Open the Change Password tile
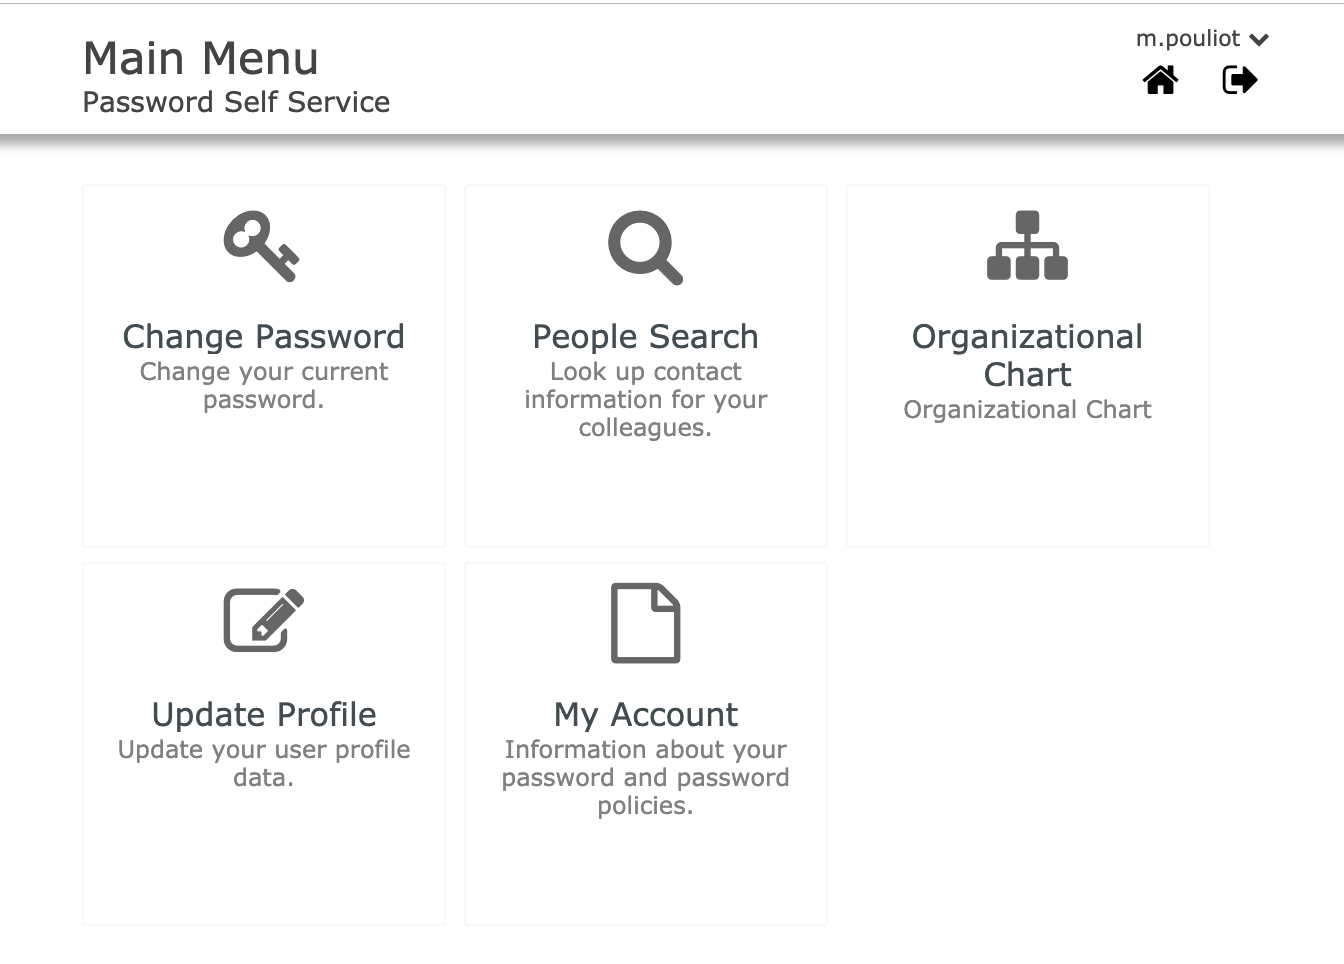This screenshot has height=964, width=1344. tap(263, 365)
